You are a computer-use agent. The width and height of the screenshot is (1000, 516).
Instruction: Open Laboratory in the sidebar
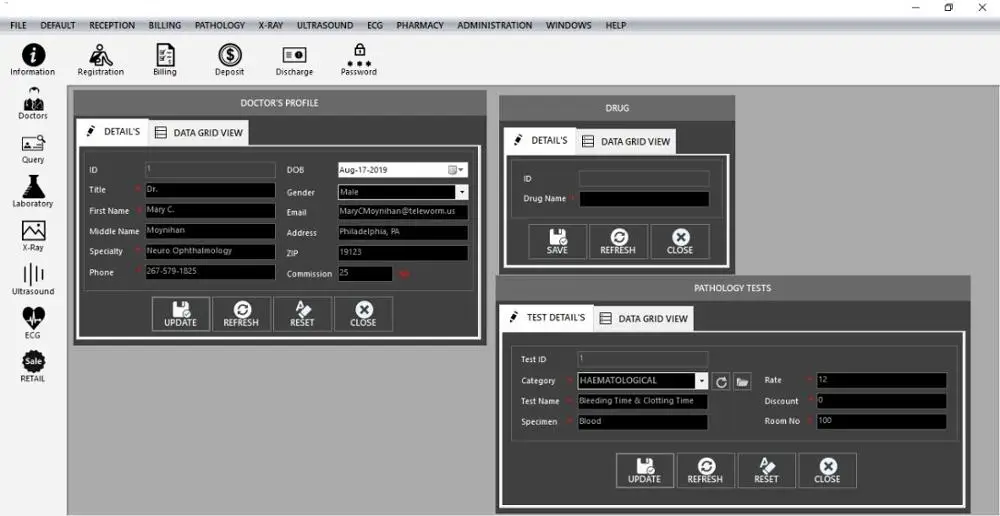tap(33, 191)
